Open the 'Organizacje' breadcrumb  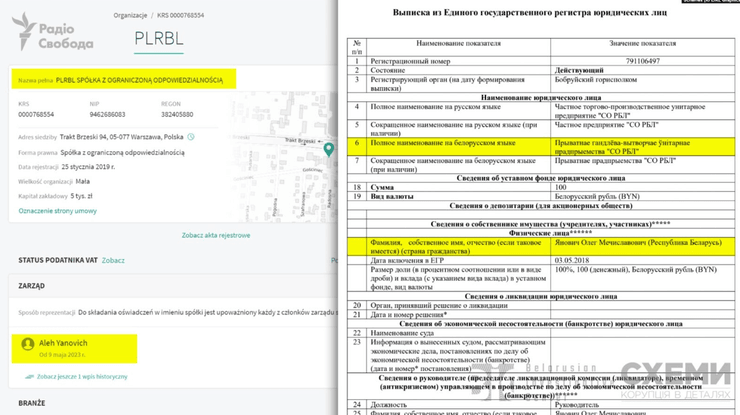(x=131, y=15)
